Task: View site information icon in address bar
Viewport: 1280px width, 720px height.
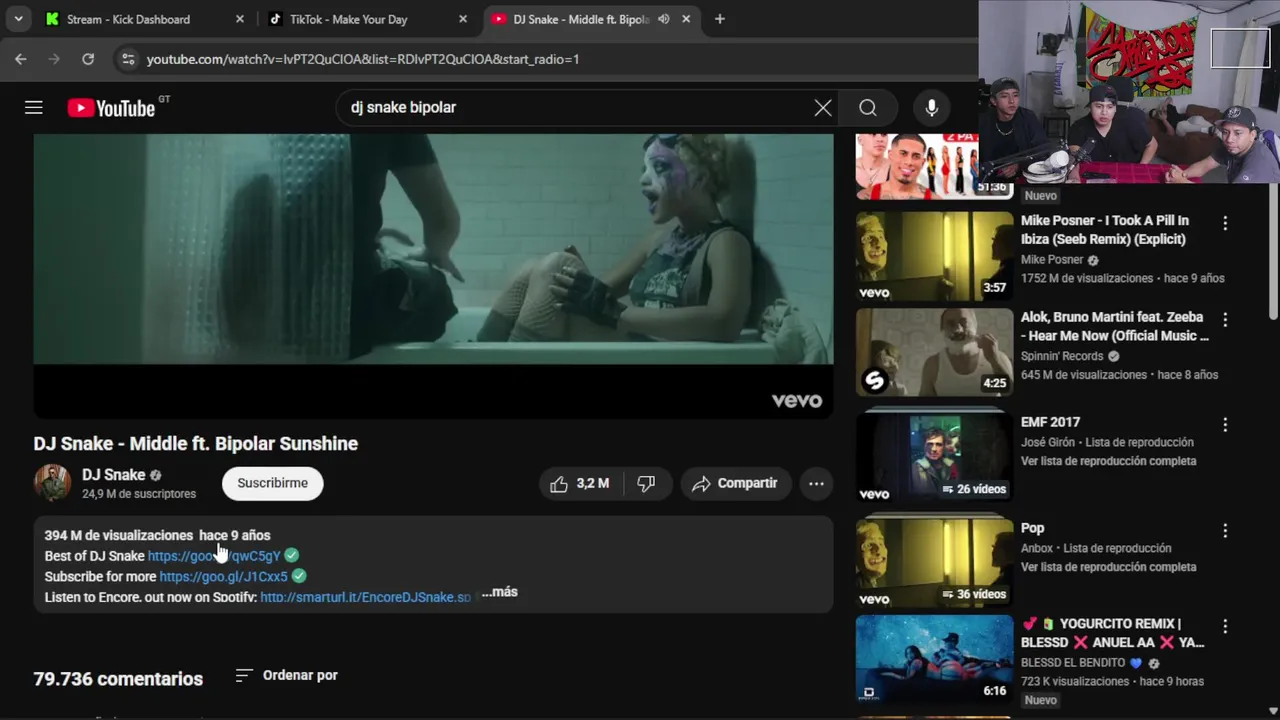Action: (x=128, y=59)
